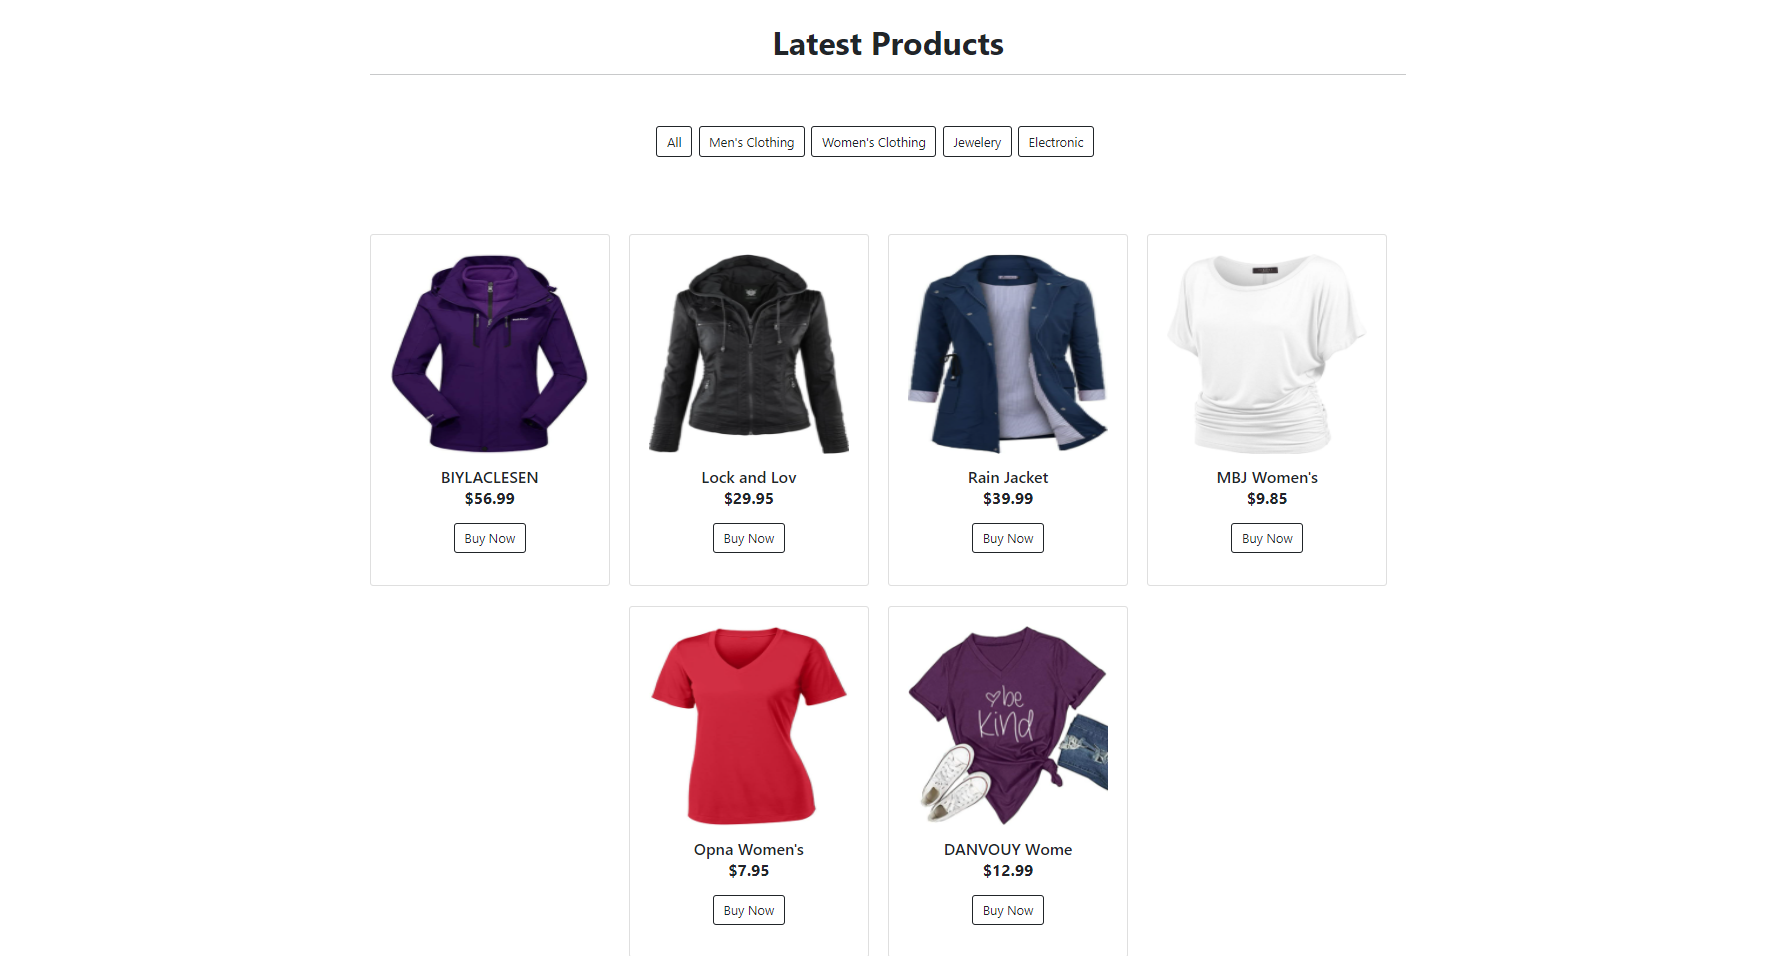Viewport: 1773px width, 956px height.
Task: Show Men's Clothing products
Action: click(x=752, y=142)
